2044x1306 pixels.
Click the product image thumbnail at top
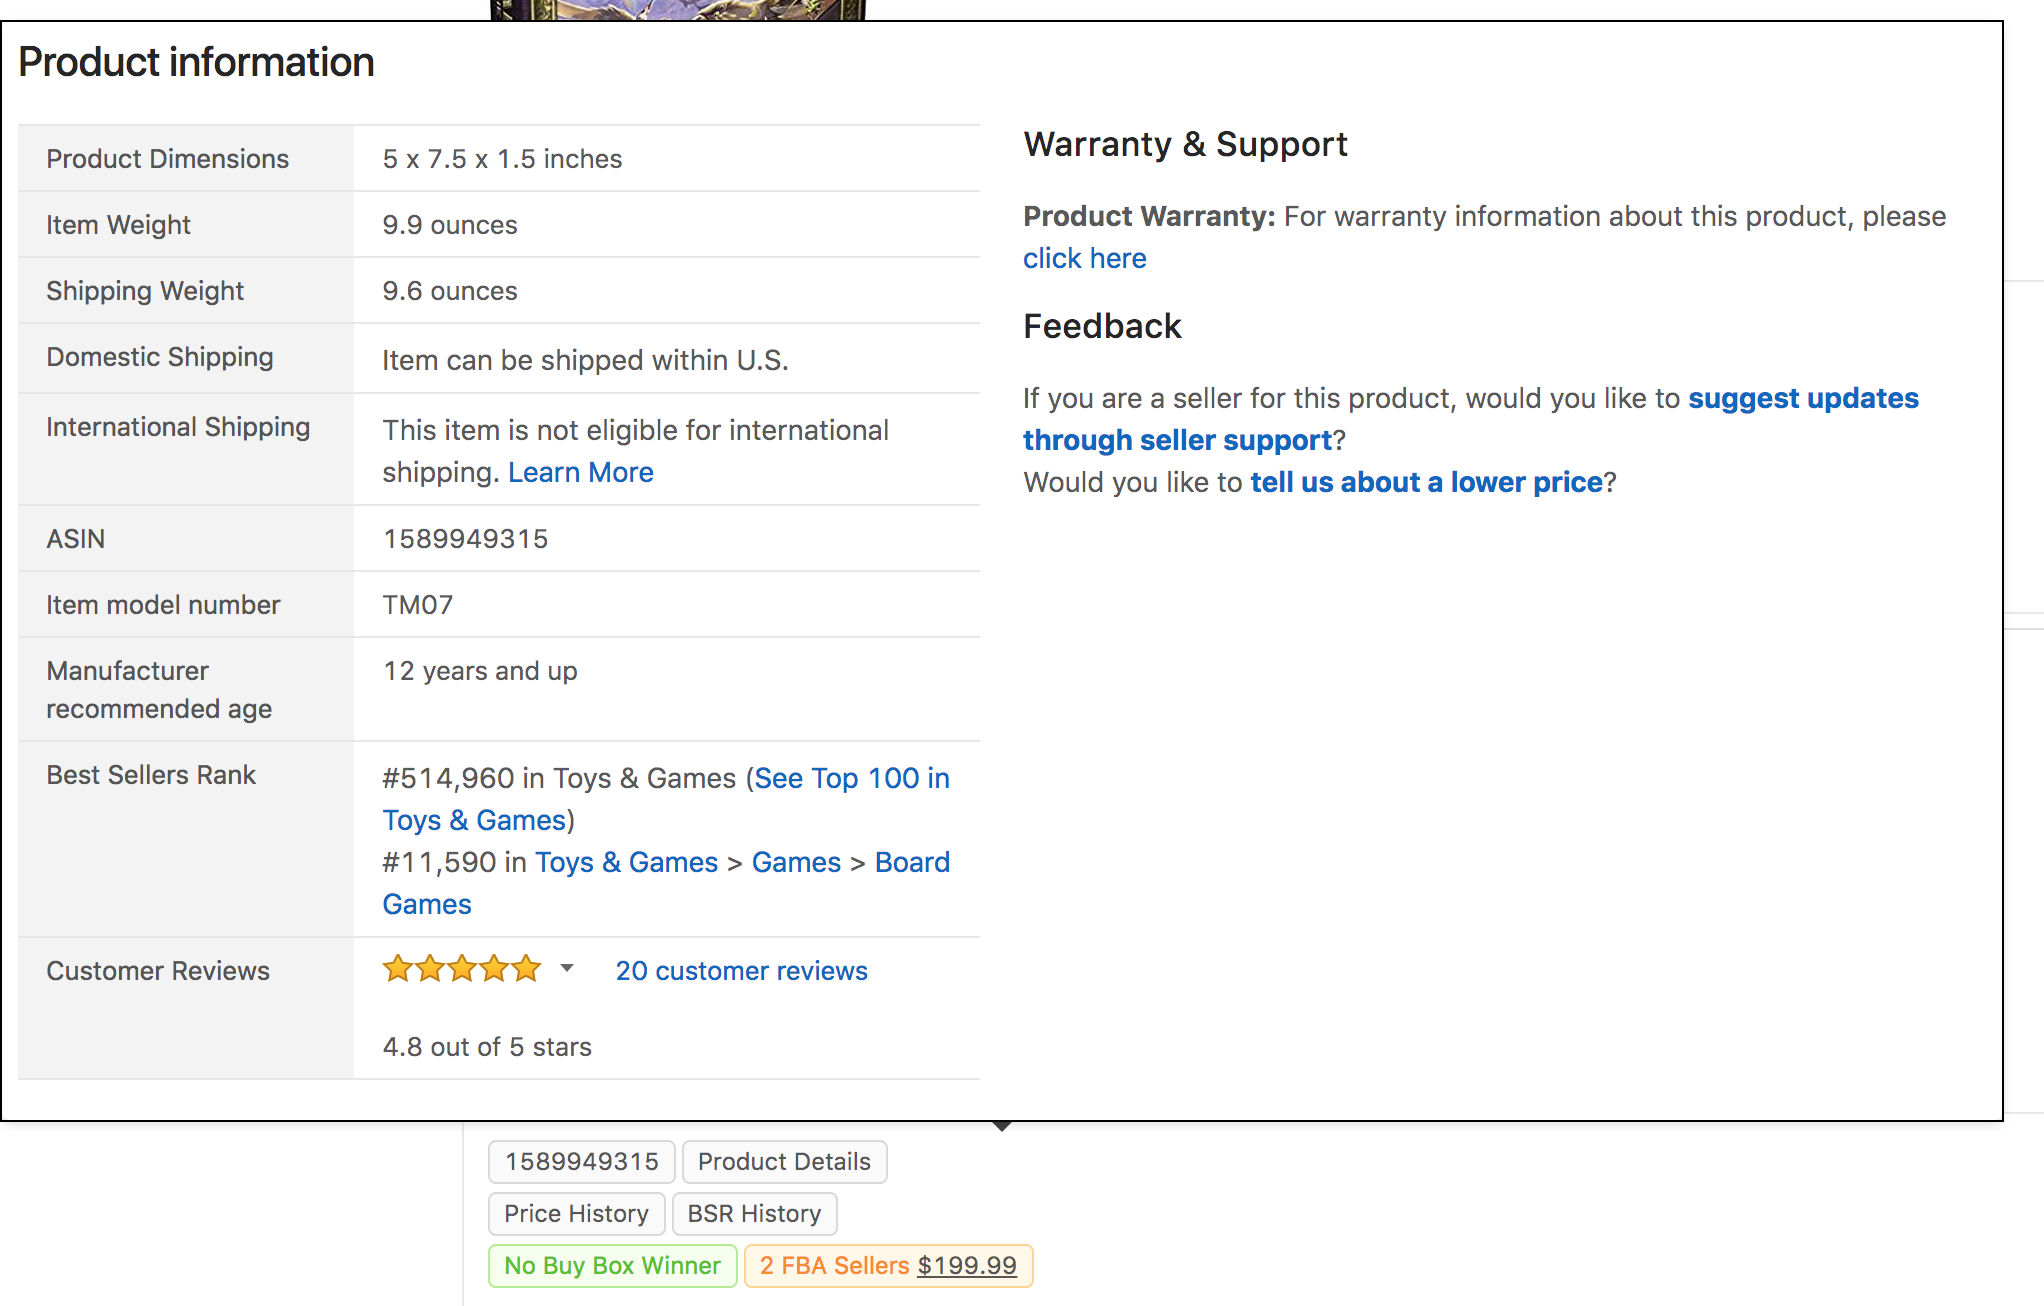[x=678, y=9]
